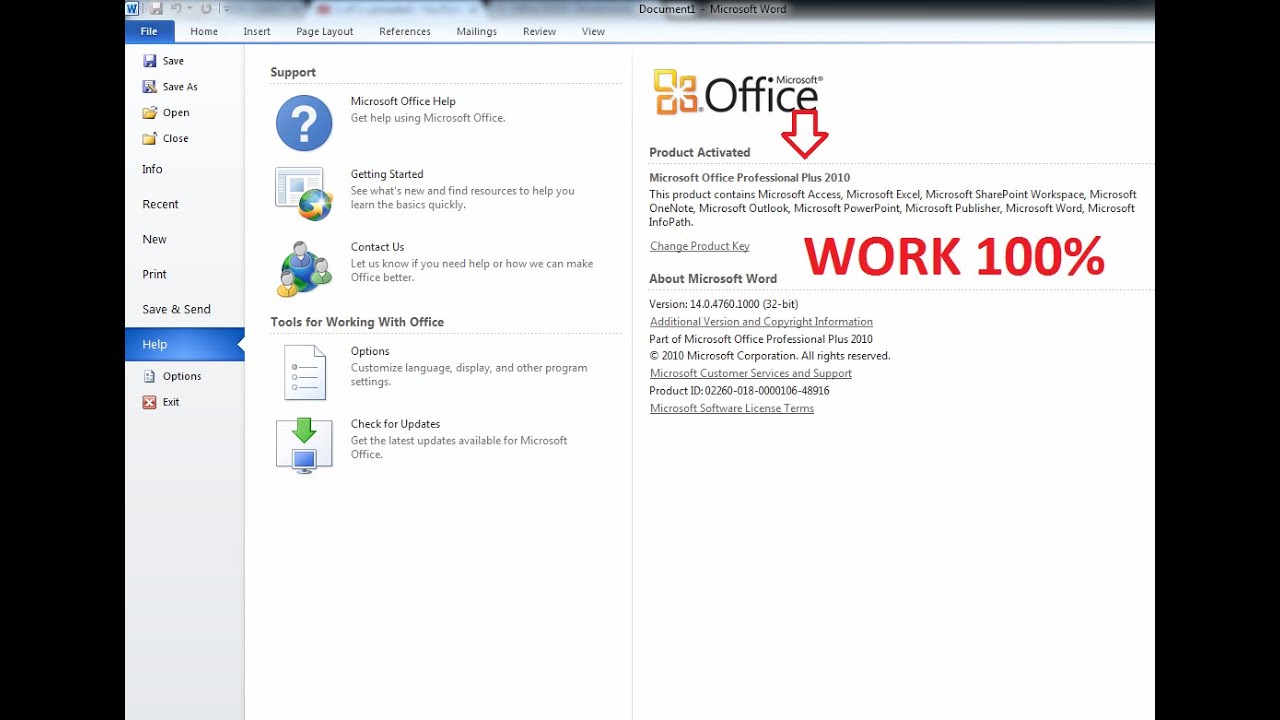Click the Save icon in Quick Access Toolbar
This screenshot has width=1280, height=720.
point(157,9)
